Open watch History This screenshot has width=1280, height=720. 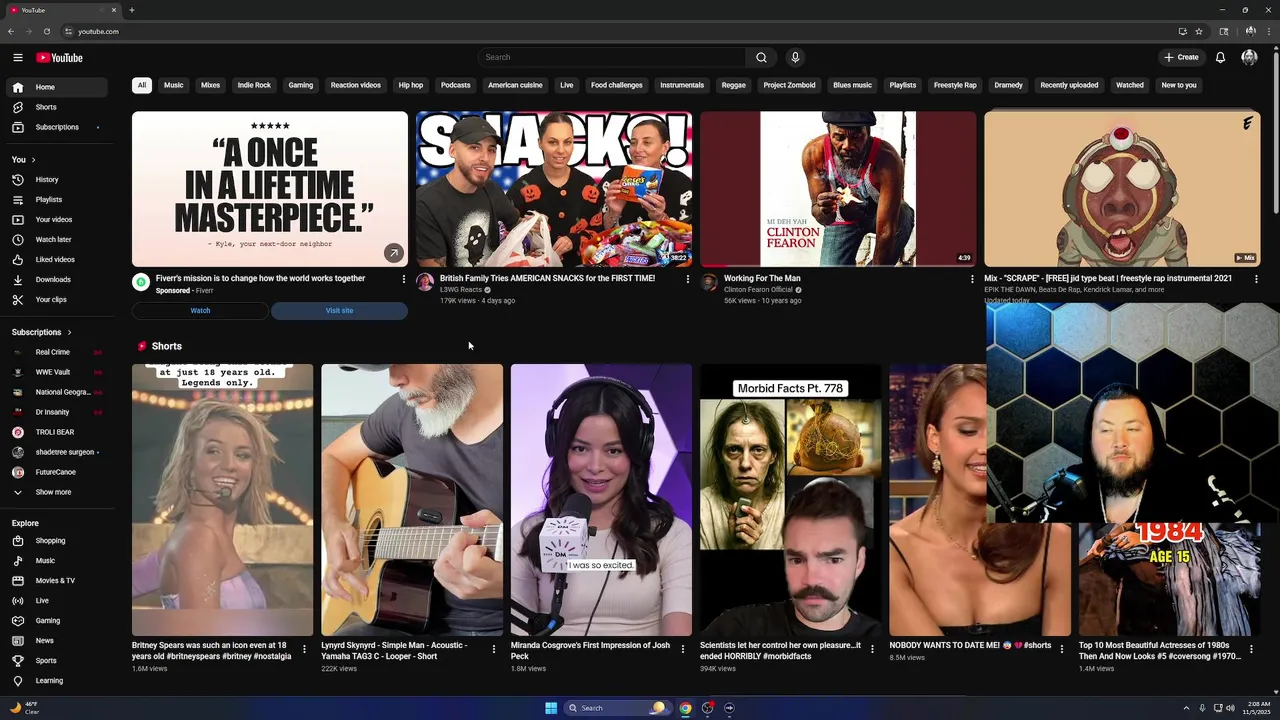(x=56, y=179)
